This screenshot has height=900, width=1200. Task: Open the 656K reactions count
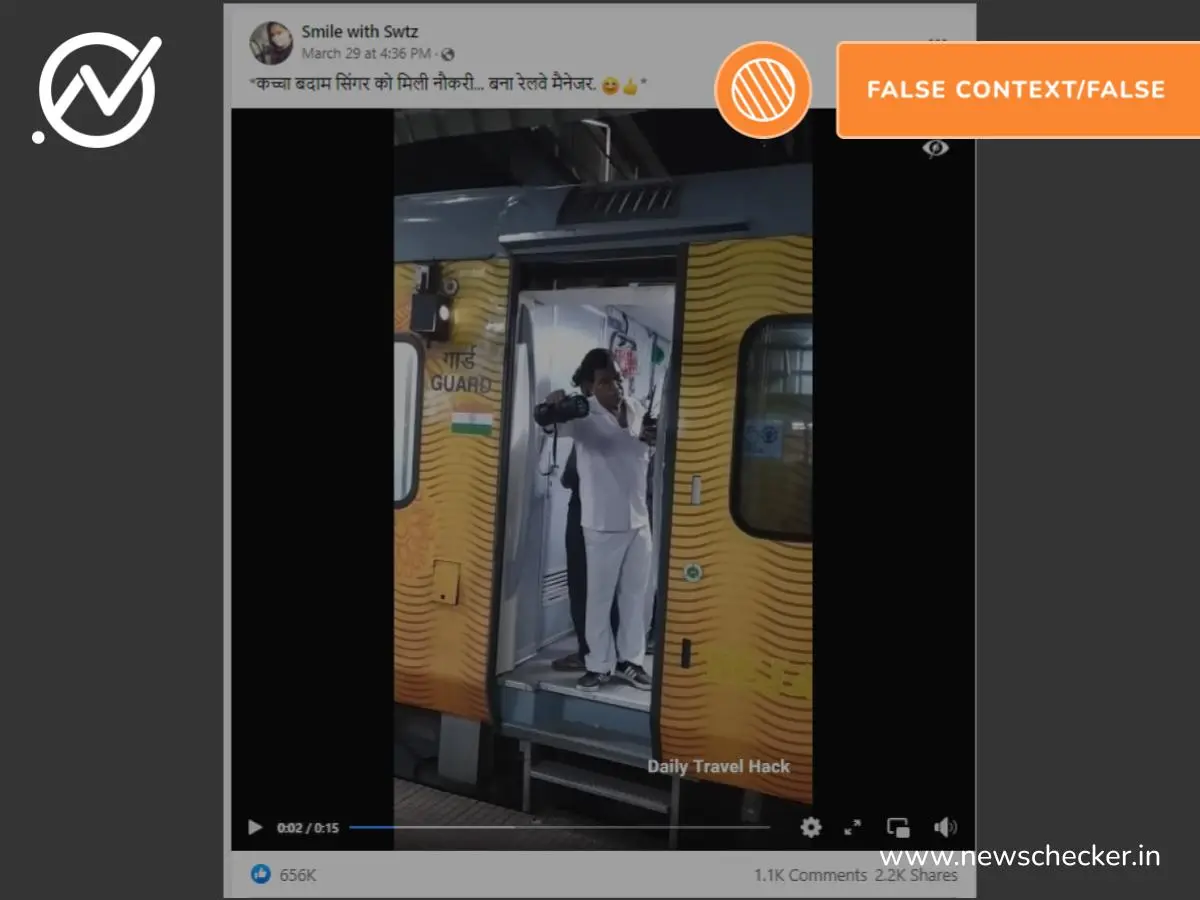pos(298,875)
